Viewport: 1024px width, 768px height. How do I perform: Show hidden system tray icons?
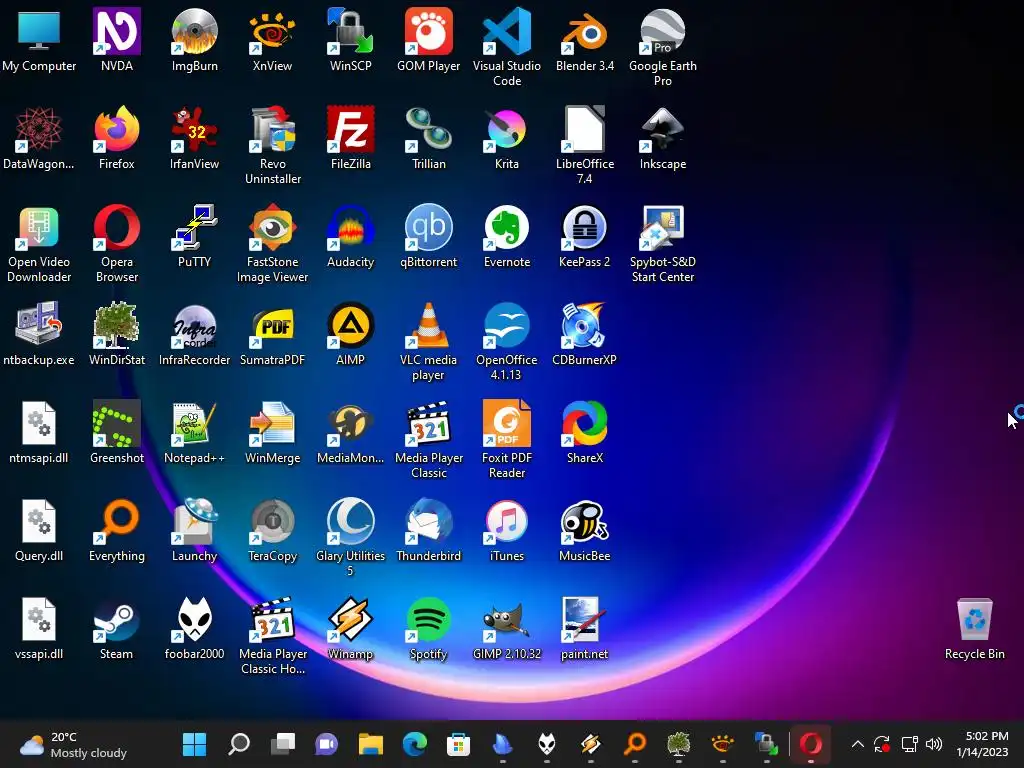[x=857, y=744]
